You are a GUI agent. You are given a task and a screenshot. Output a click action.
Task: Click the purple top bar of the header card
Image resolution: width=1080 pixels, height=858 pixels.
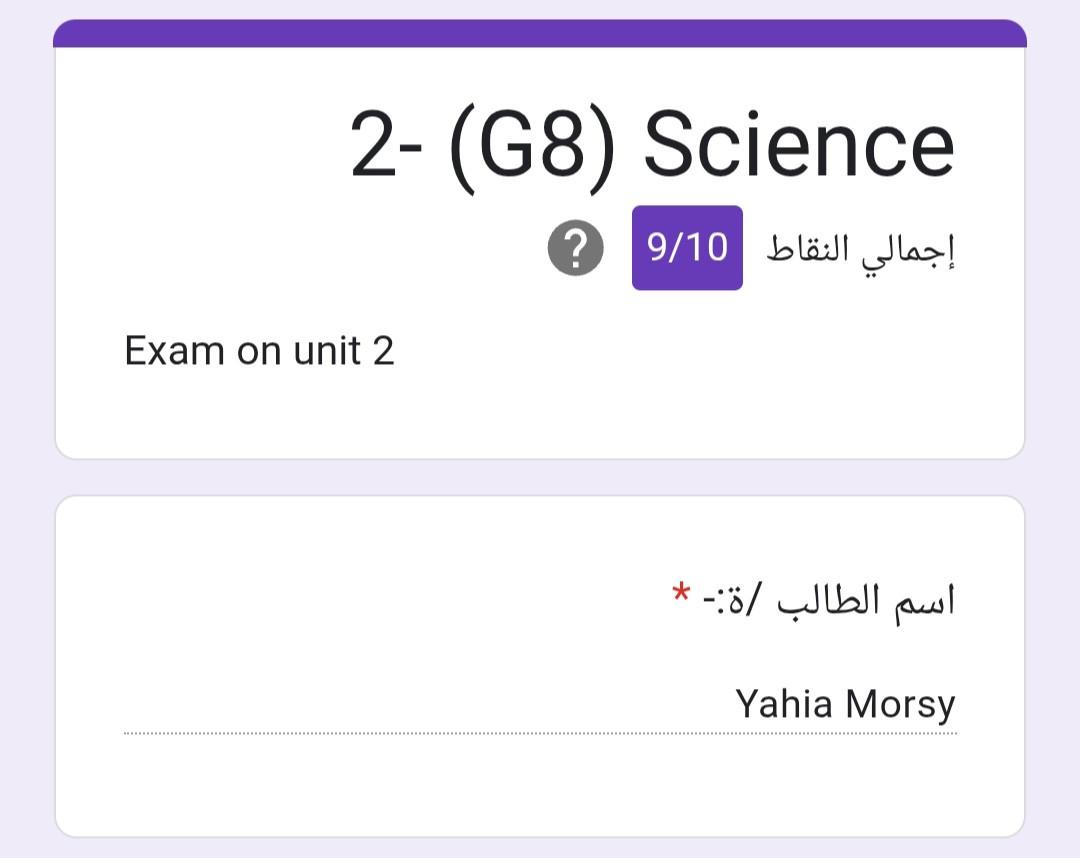coord(540,34)
